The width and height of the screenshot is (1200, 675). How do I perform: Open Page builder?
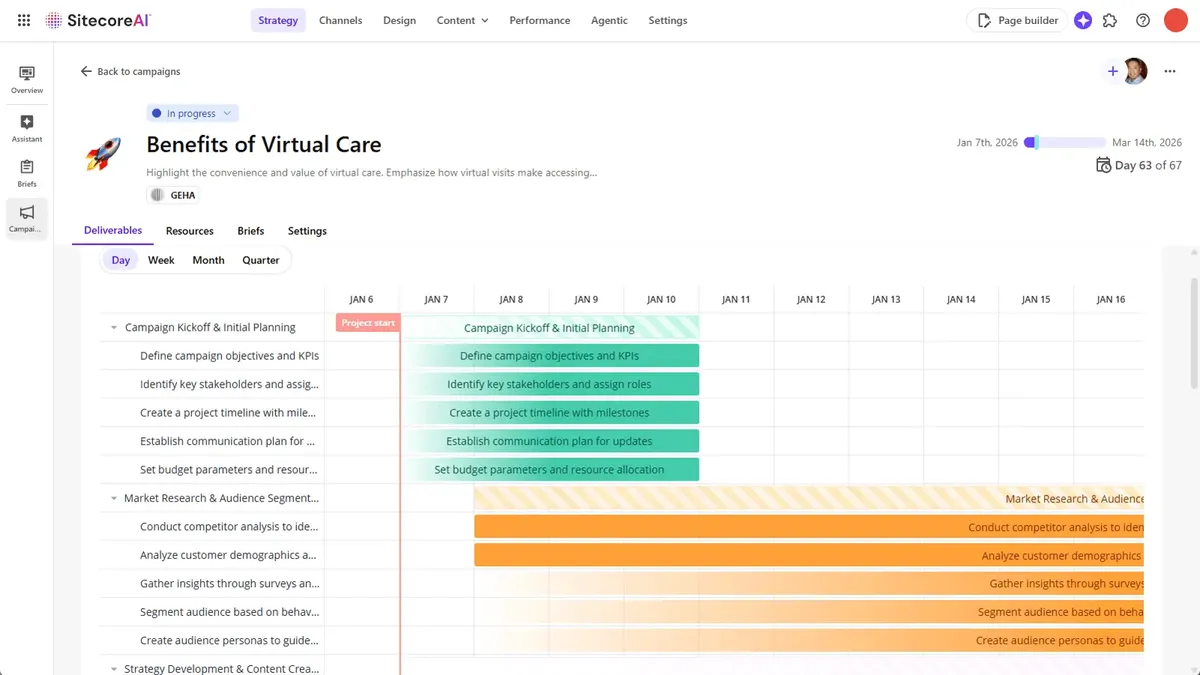pos(1016,19)
